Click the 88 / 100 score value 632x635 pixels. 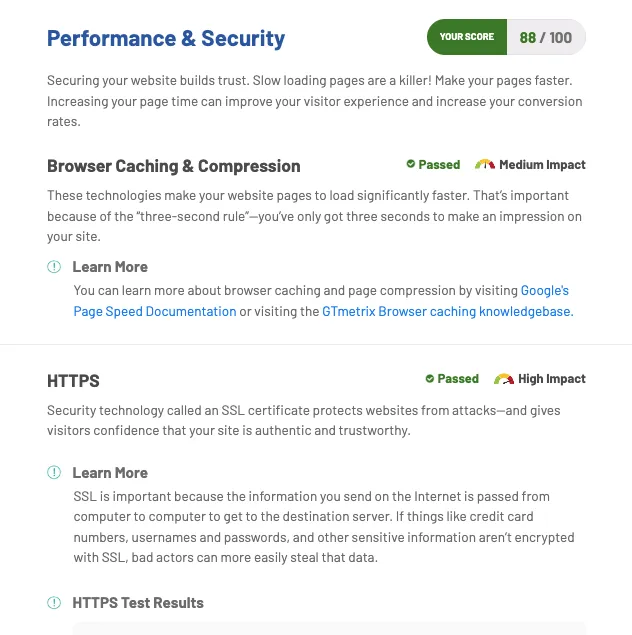pos(546,37)
